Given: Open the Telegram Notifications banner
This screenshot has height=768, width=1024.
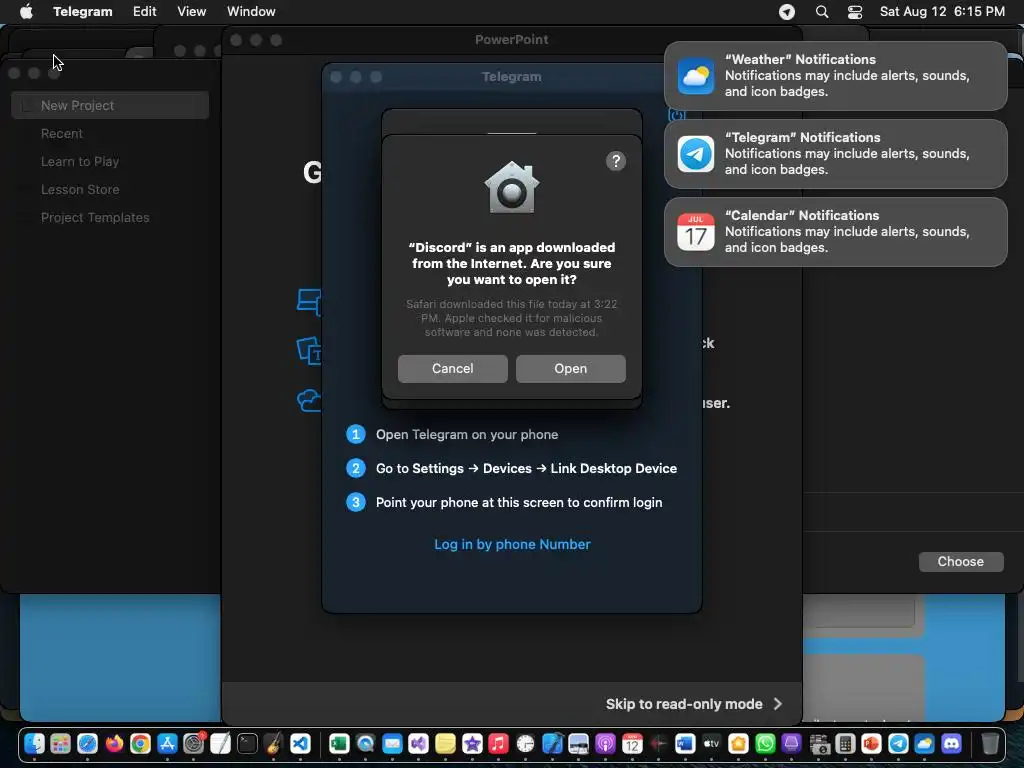Looking at the screenshot, I should click(835, 154).
